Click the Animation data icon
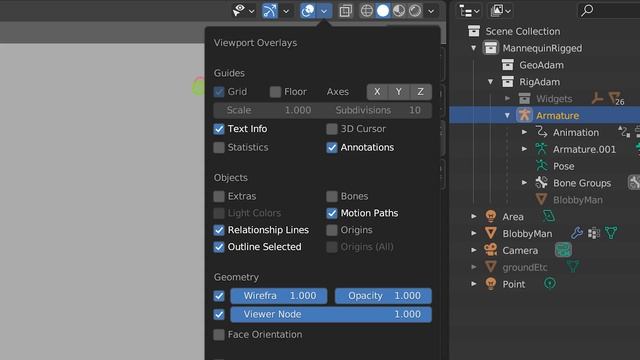The width and height of the screenshot is (640, 360). coord(541,132)
